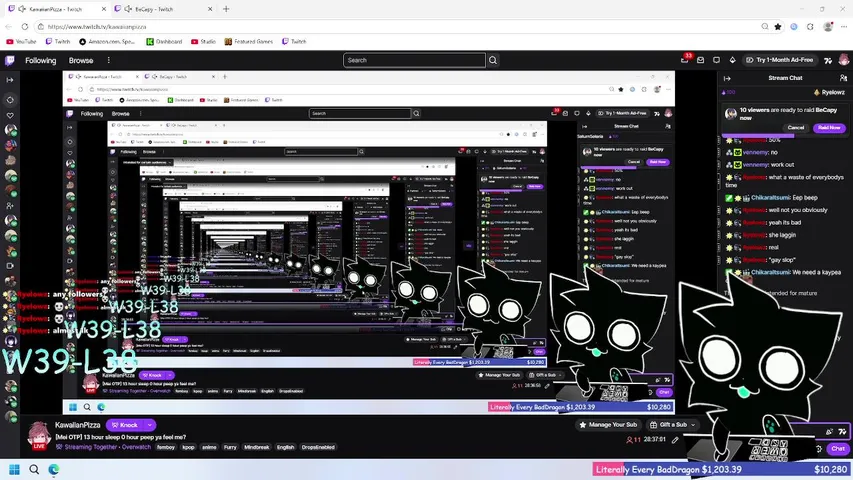The image size is (853, 480).
Task: Open the browser extensions icon
Action: (x=810, y=27)
